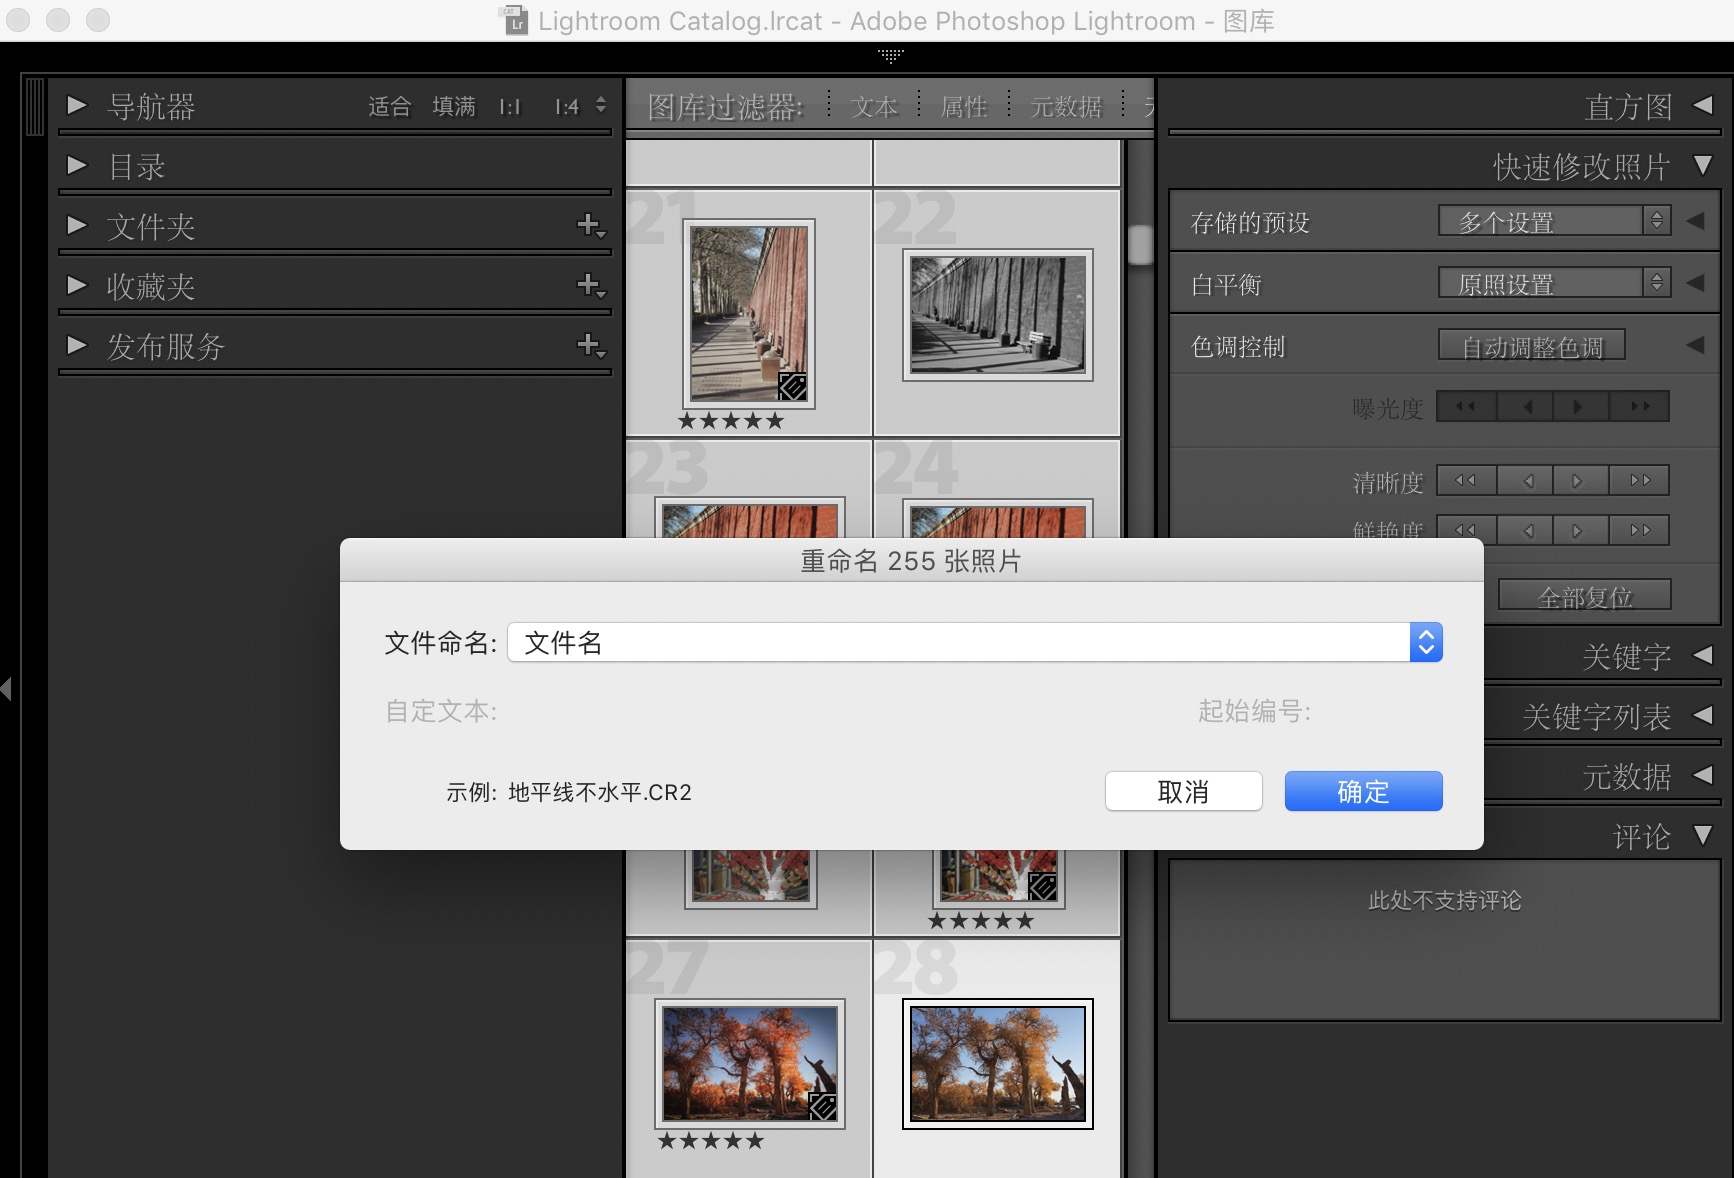Click the plus icon on 发布服务 panel
The height and width of the screenshot is (1178, 1734).
point(591,346)
